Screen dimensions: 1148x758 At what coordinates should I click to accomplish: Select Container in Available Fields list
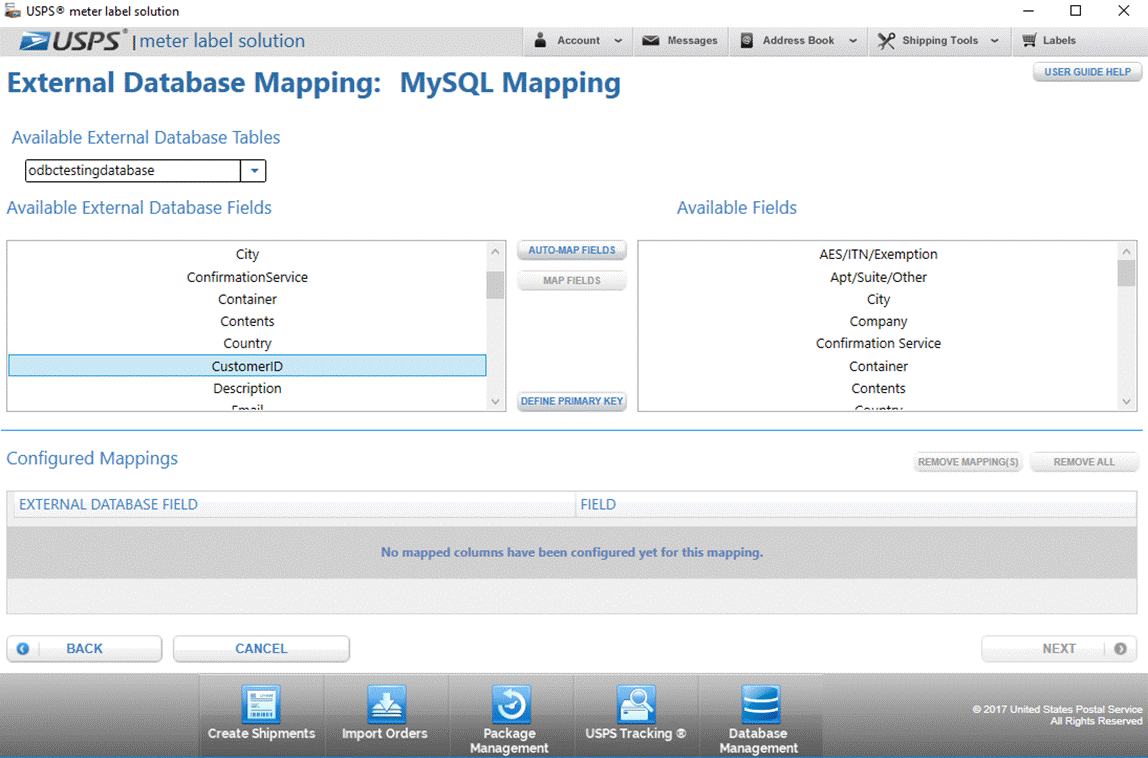(x=878, y=365)
